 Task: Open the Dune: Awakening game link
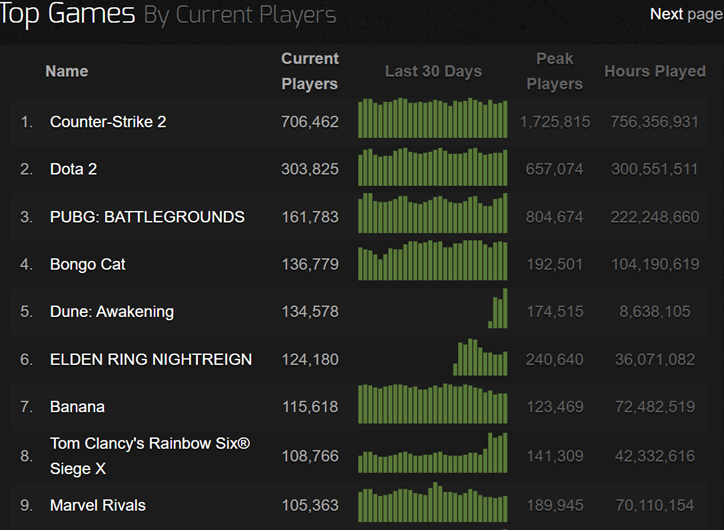click(112, 312)
